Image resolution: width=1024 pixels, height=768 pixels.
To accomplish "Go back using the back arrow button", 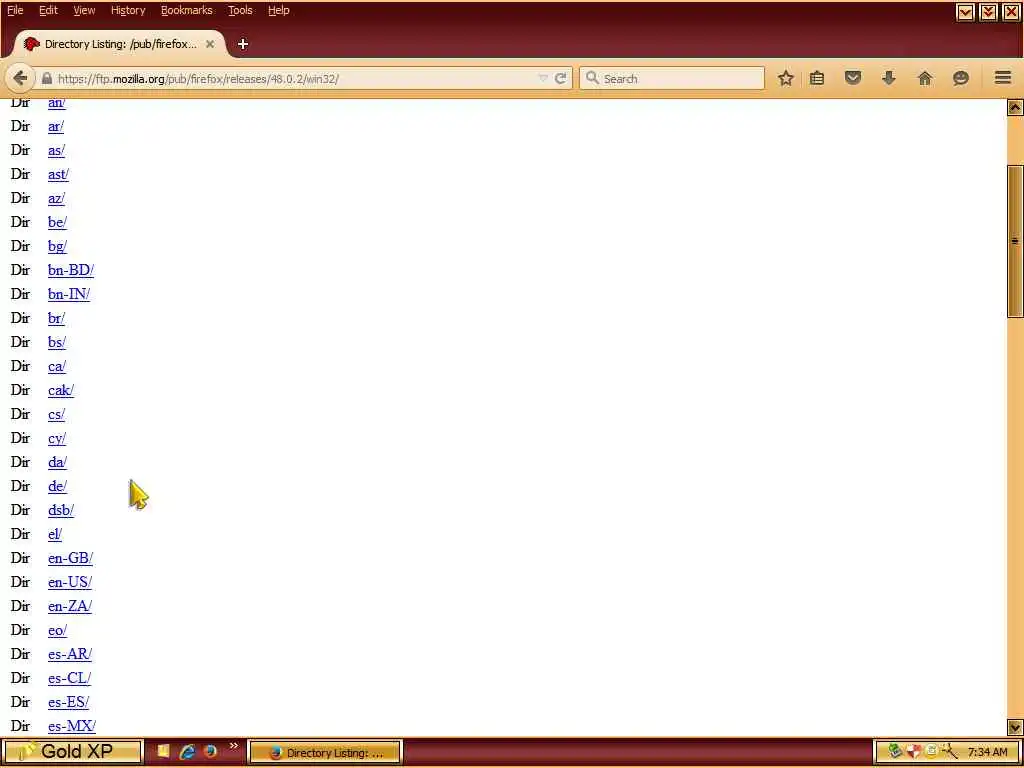I will click(x=20, y=78).
